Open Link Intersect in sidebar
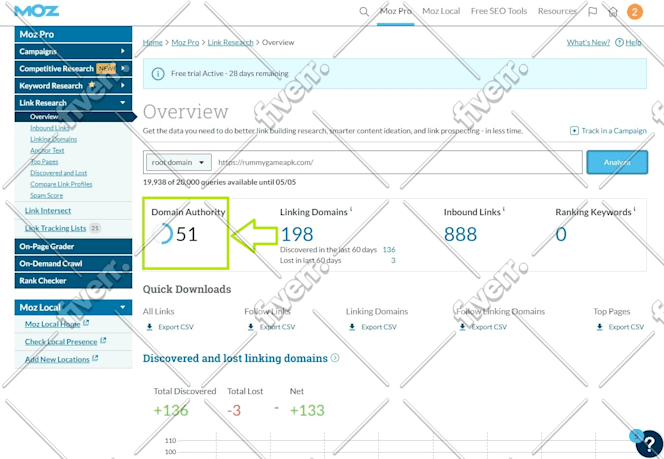This screenshot has width=664, height=459. [x=48, y=210]
